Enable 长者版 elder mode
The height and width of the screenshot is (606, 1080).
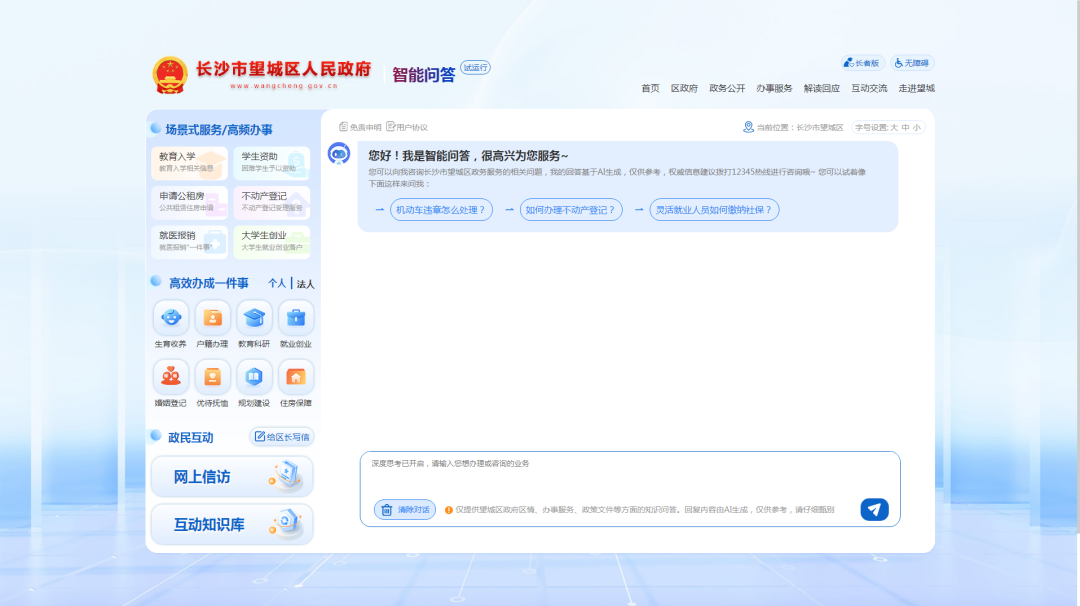pyautogui.click(x=862, y=63)
